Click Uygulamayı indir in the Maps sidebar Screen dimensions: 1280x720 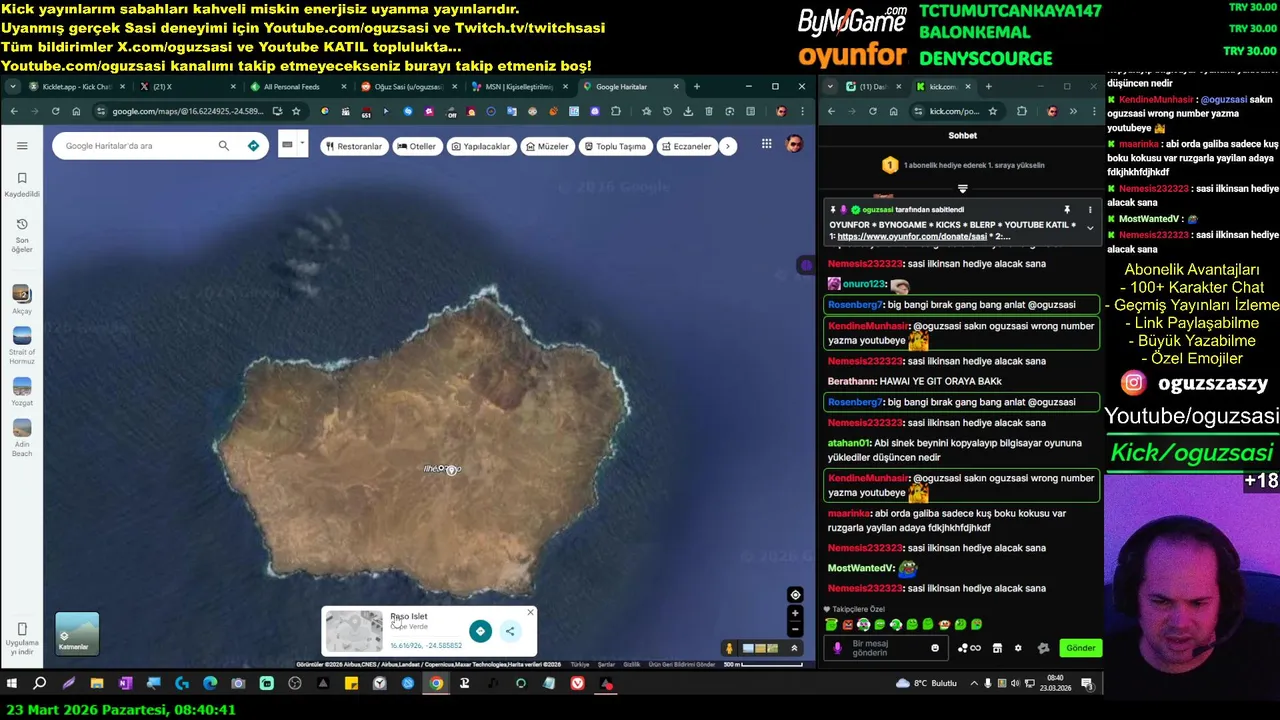[x=22, y=639]
